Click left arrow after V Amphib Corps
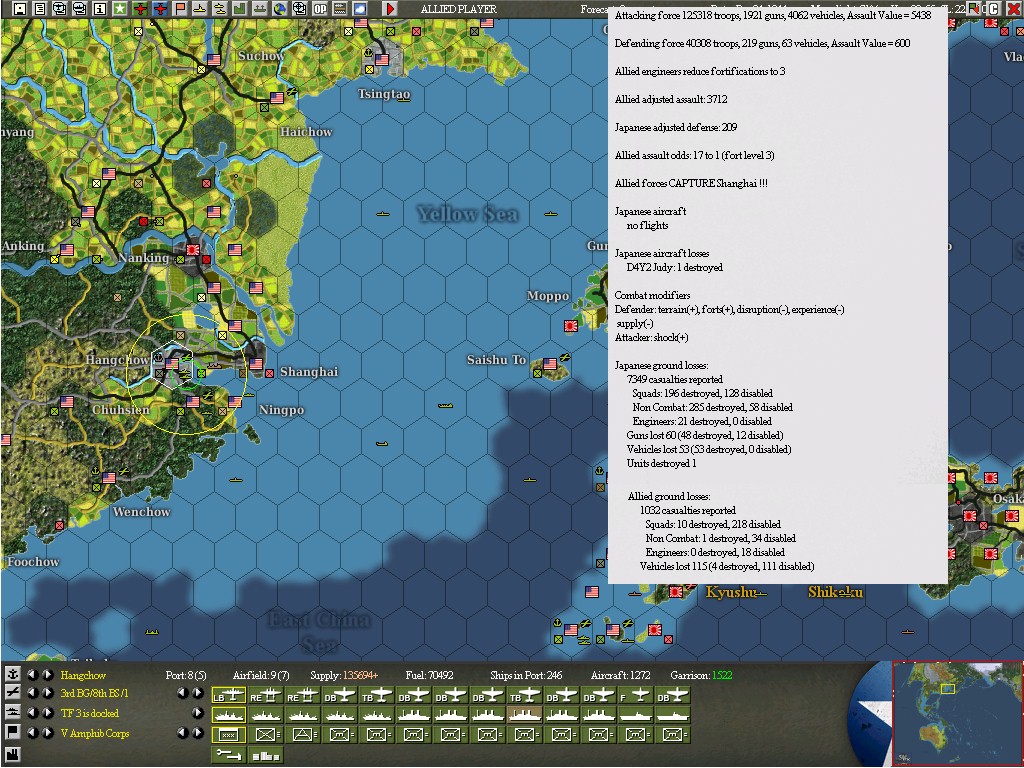The height and width of the screenshot is (768, 1024). [x=182, y=733]
